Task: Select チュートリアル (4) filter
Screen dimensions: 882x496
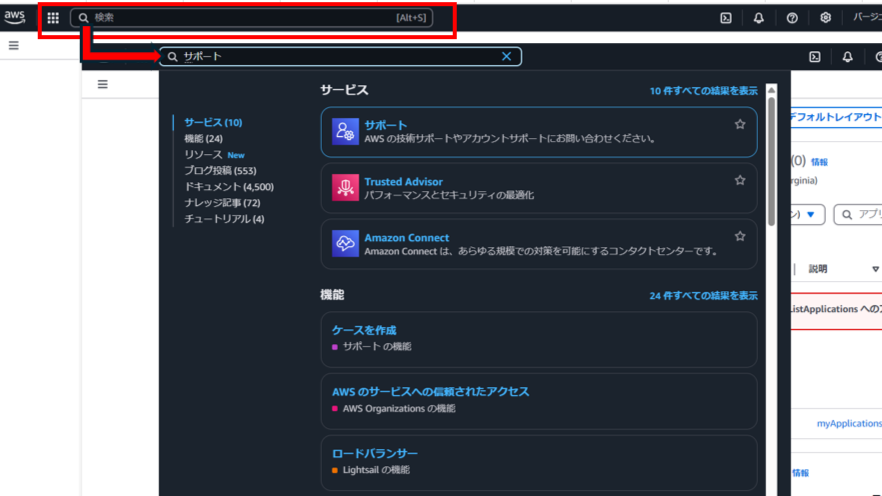Action: click(x=224, y=219)
